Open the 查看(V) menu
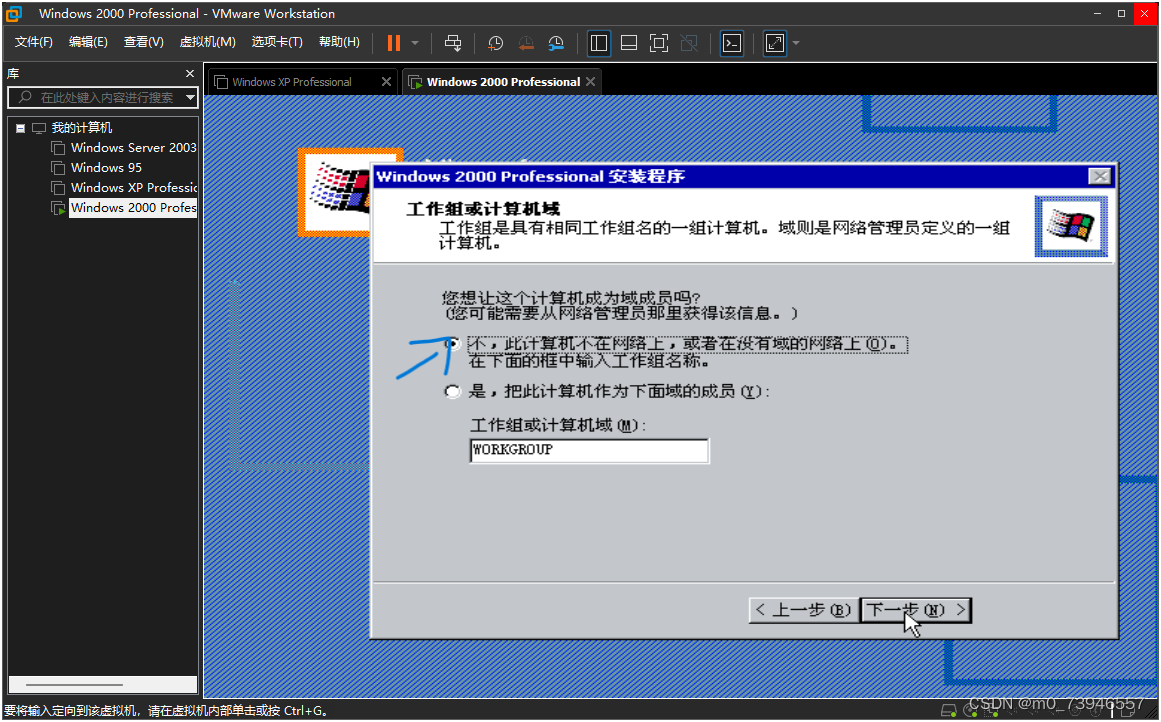 [x=143, y=41]
